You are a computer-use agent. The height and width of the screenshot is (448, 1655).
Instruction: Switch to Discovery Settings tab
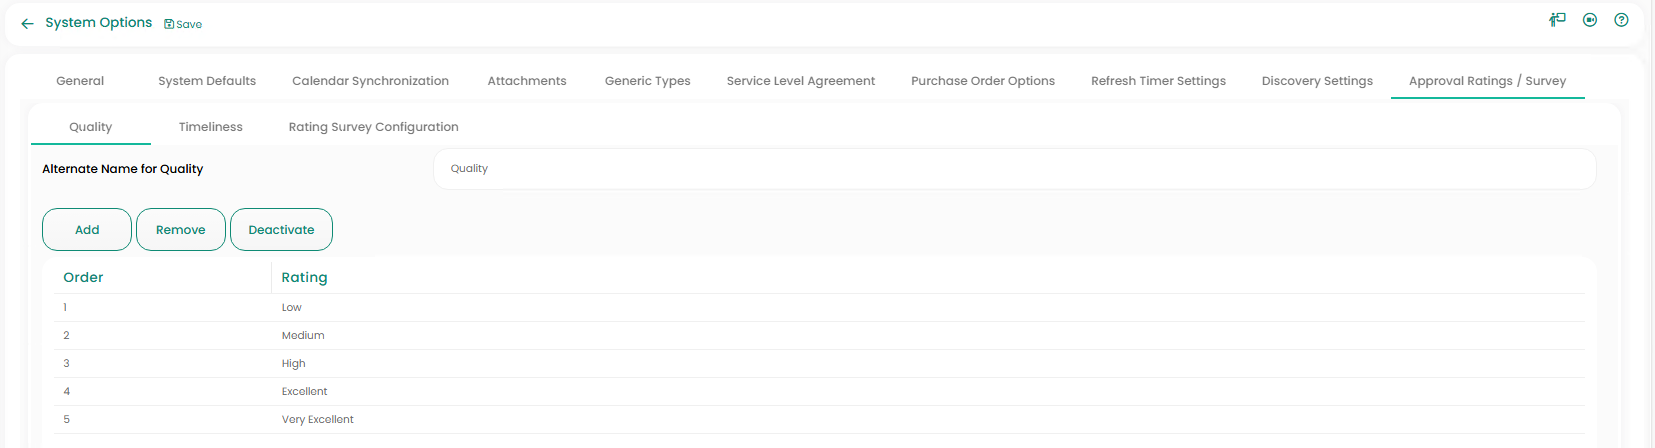(1317, 81)
